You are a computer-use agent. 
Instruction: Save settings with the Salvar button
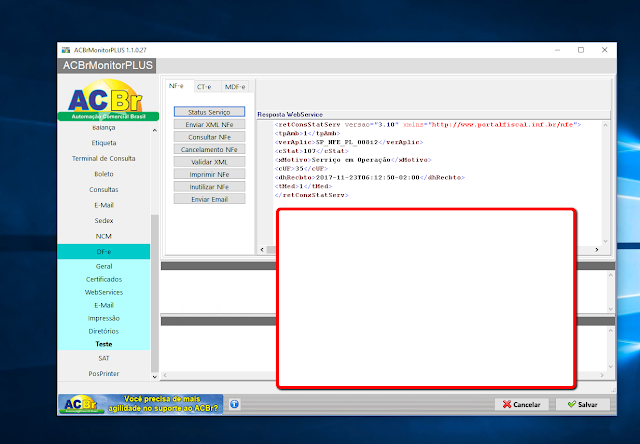(582, 404)
